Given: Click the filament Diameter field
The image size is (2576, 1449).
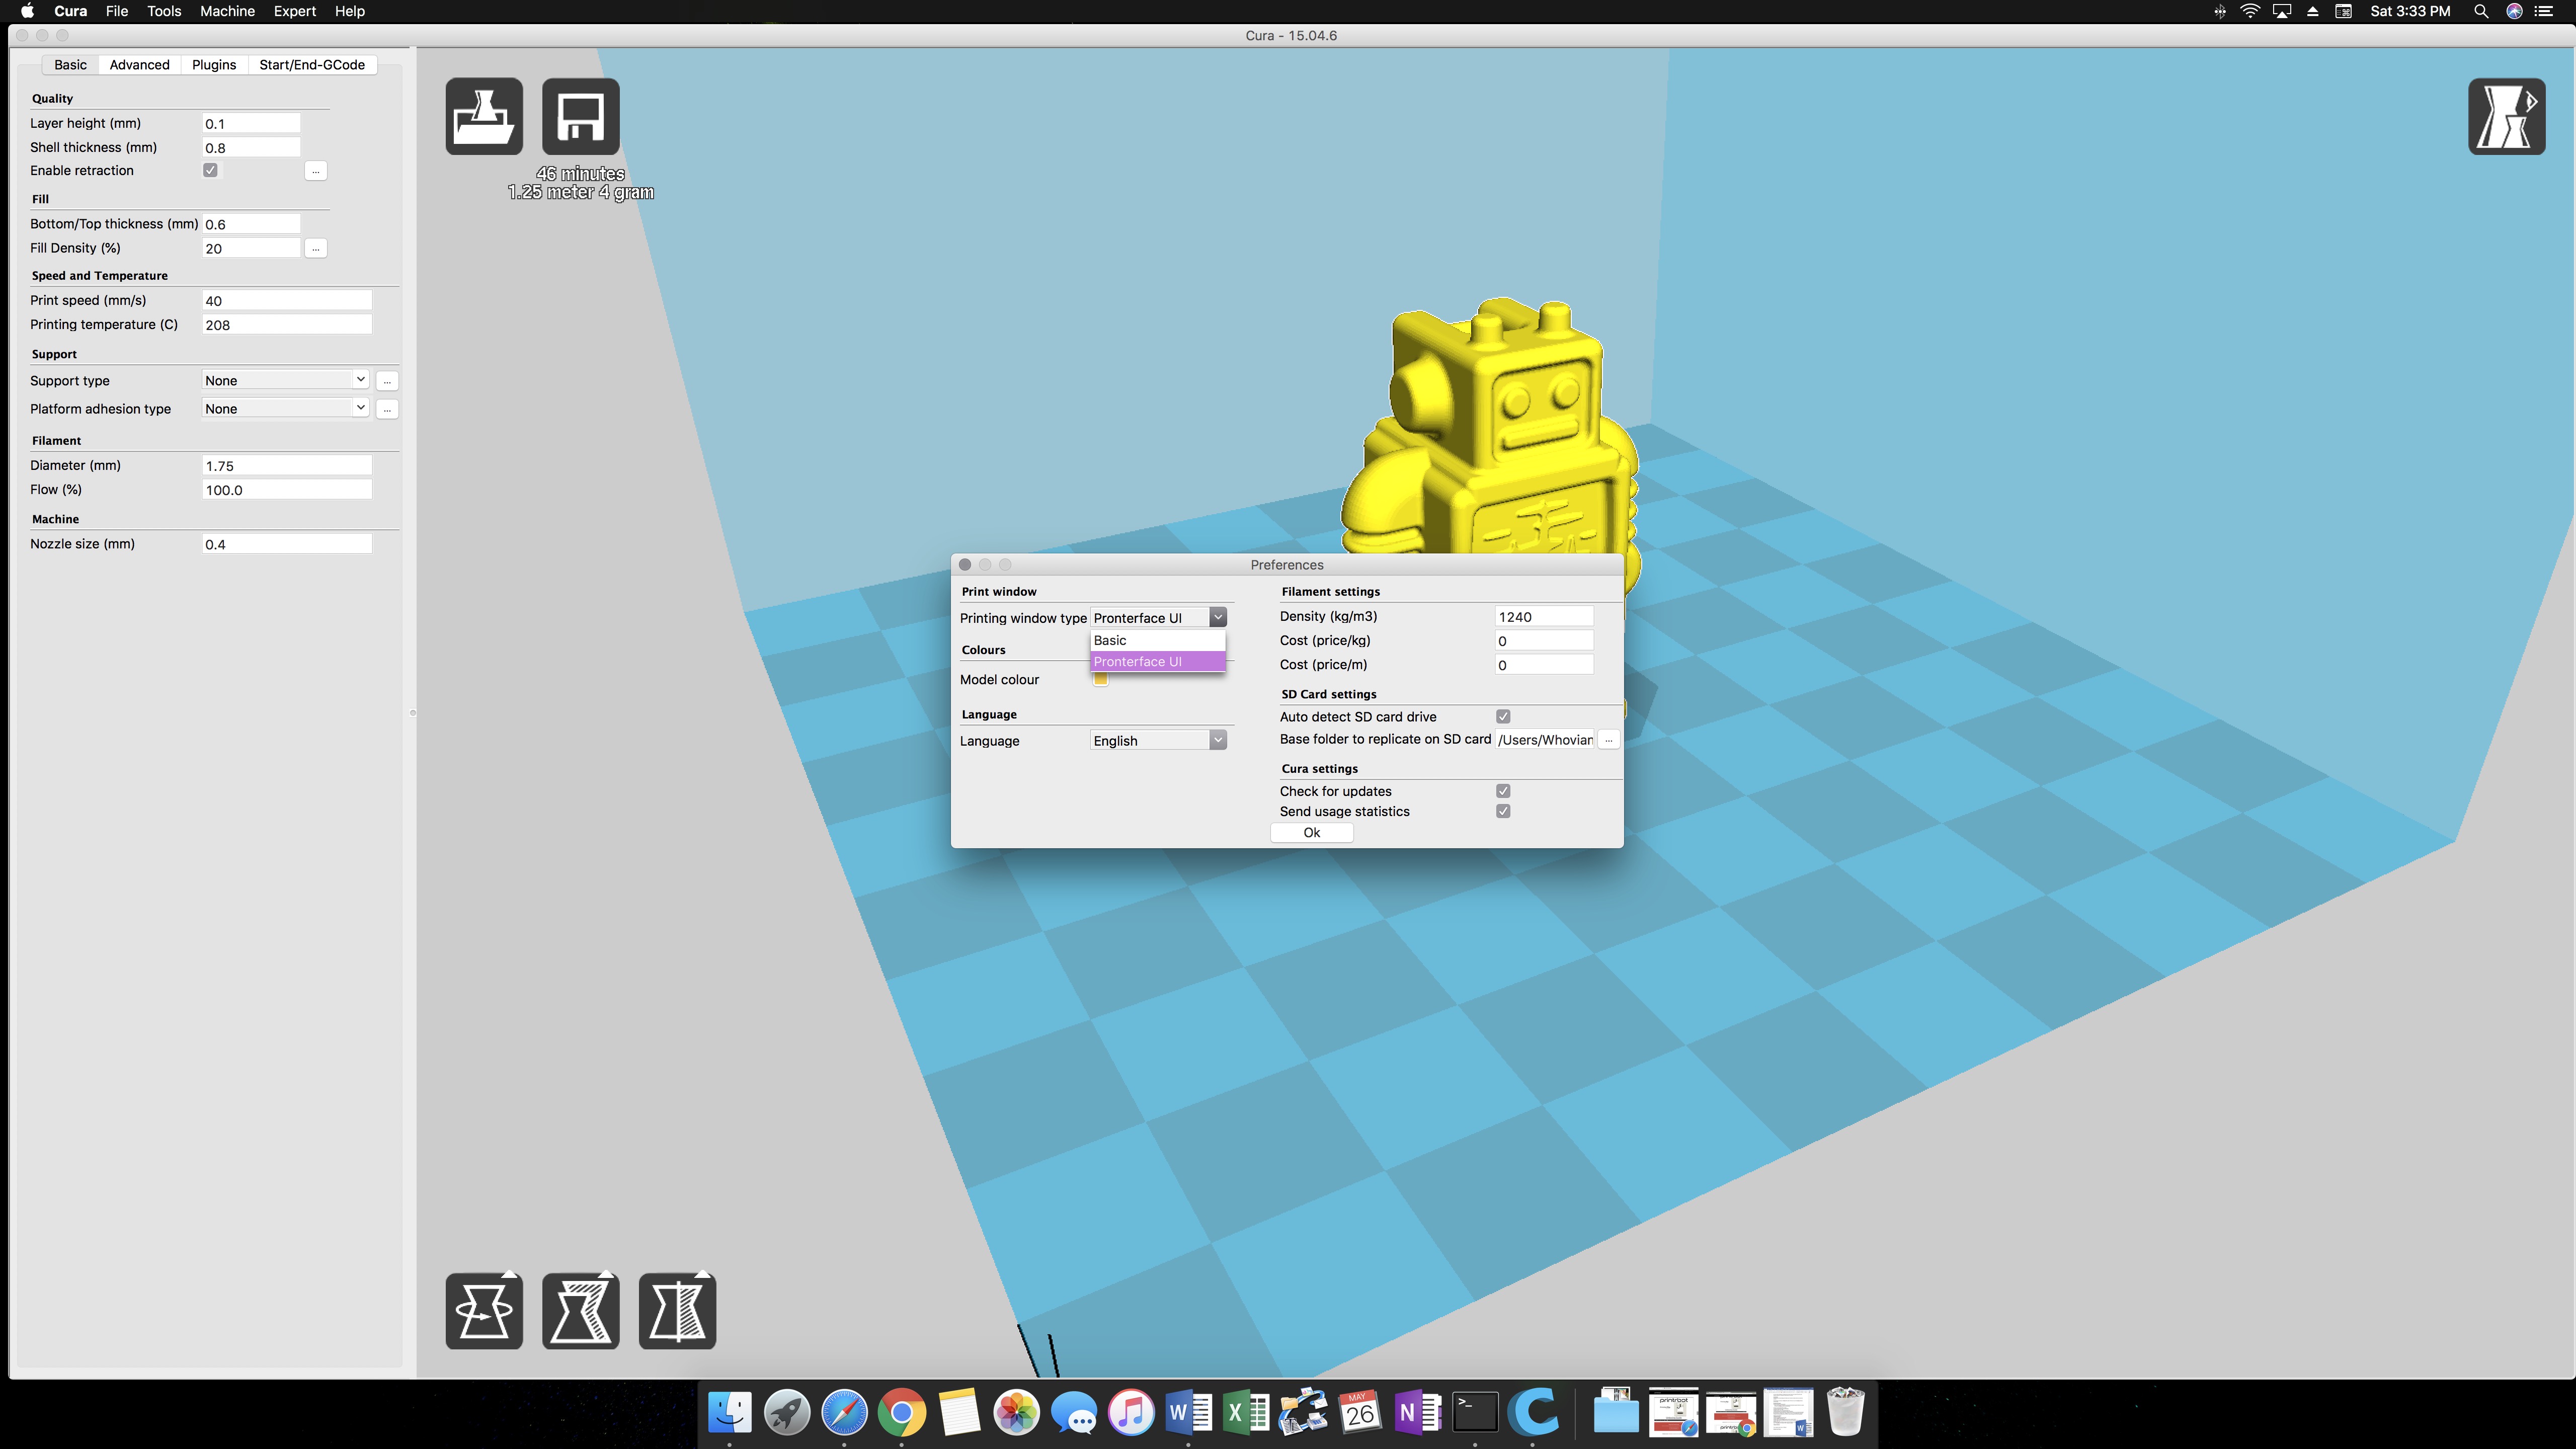Looking at the screenshot, I should pyautogui.click(x=287, y=465).
